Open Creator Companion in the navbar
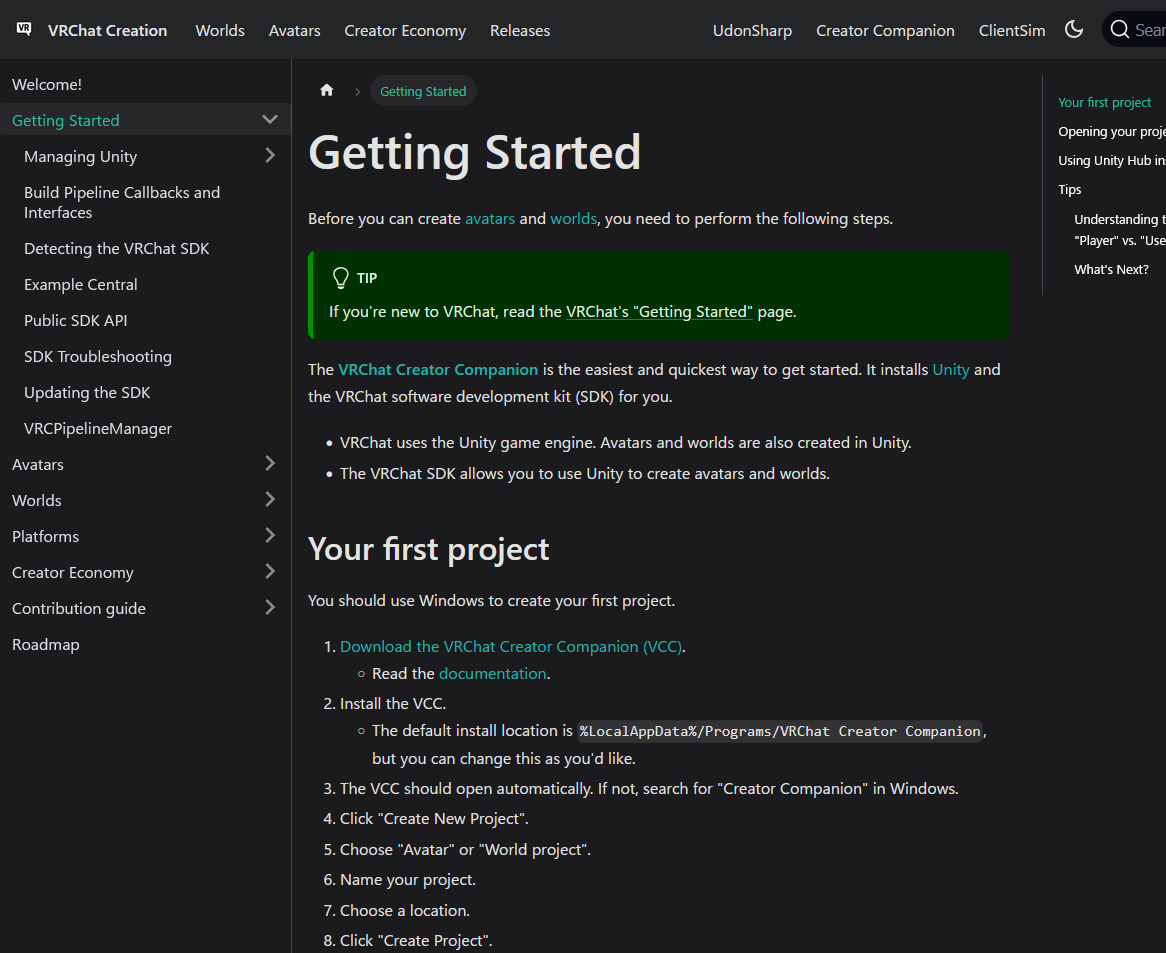The image size is (1166, 953). tap(885, 30)
